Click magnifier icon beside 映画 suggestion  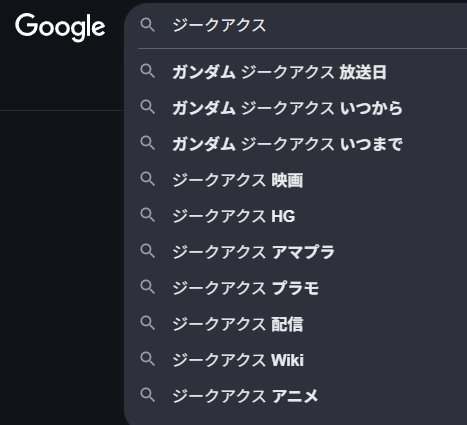(x=148, y=179)
